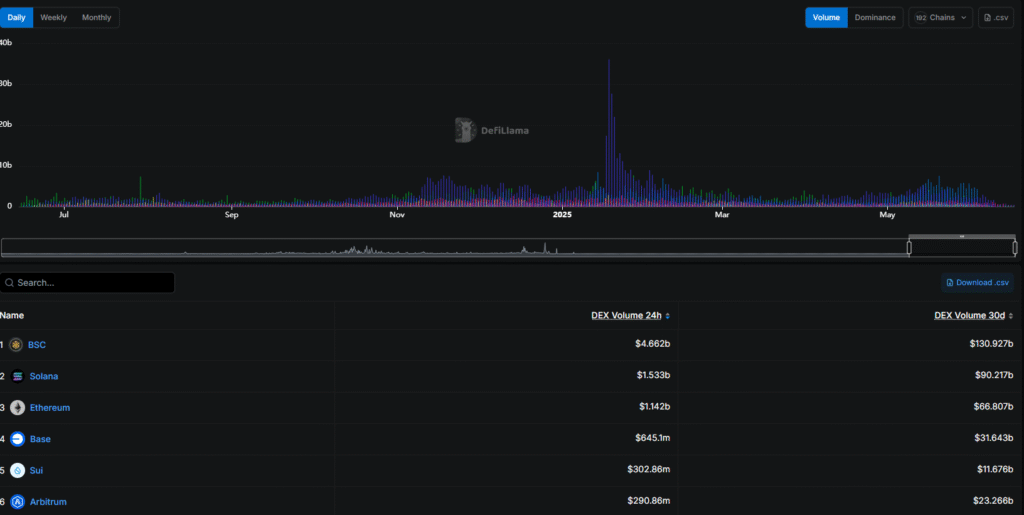Click the range selector top grip

point(962,236)
